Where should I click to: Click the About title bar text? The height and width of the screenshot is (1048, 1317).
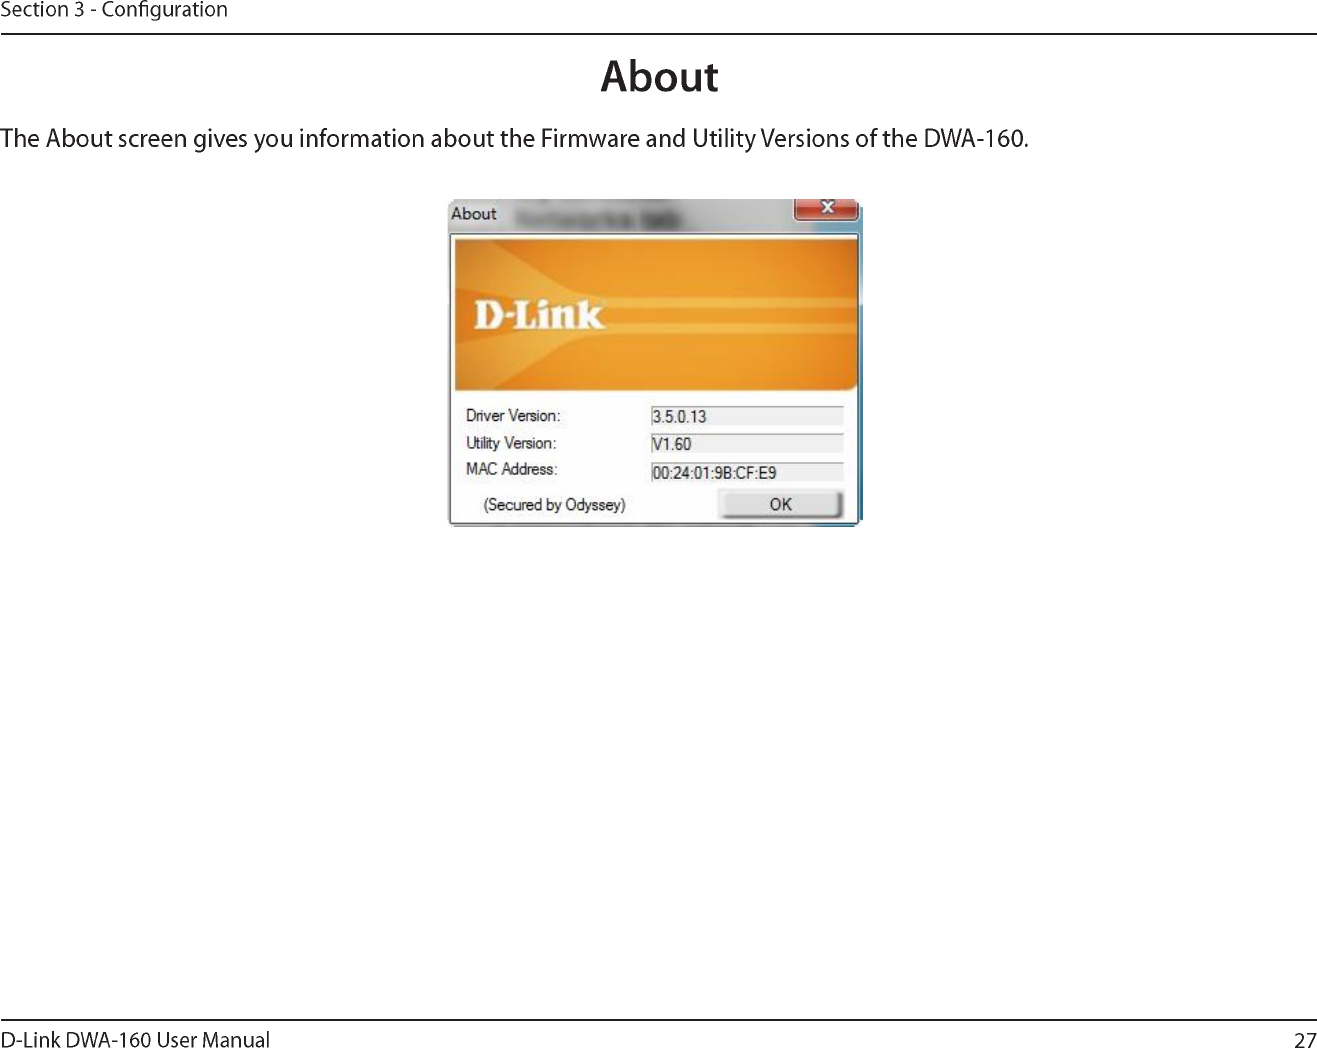[x=474, y=213]
